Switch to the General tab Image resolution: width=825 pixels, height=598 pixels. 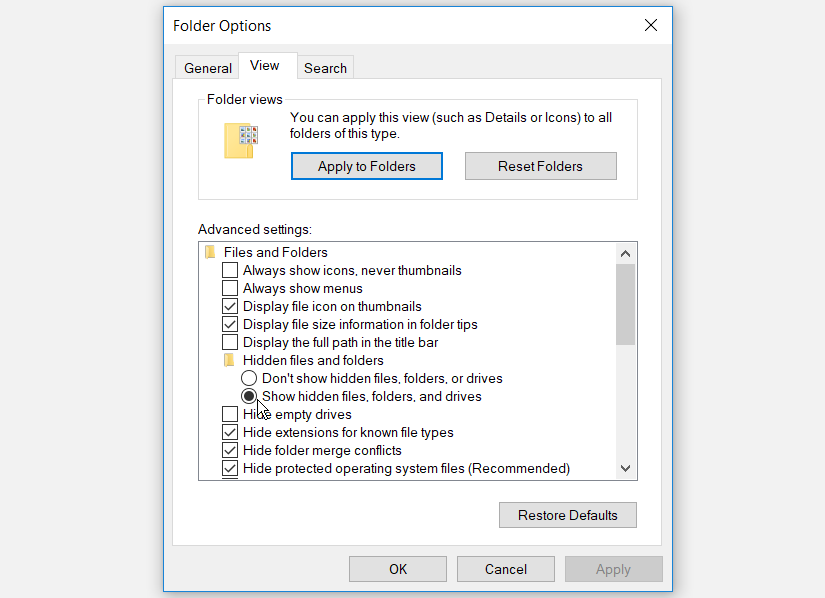(207, 68)
